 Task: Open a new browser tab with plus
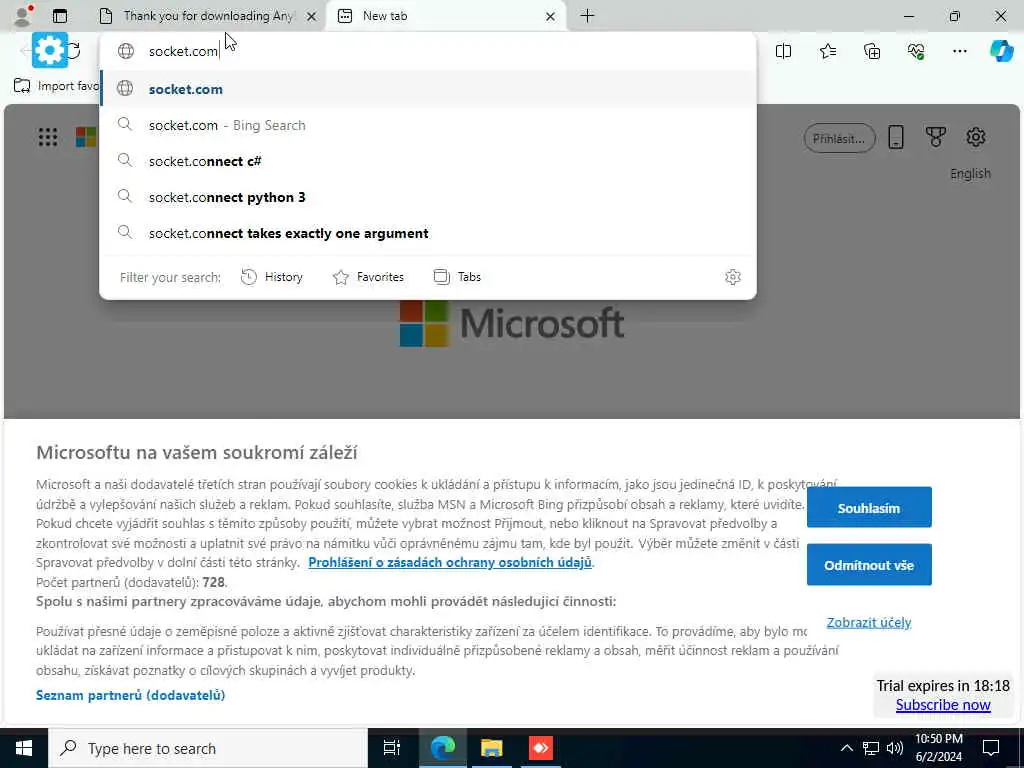coord(587,16)
